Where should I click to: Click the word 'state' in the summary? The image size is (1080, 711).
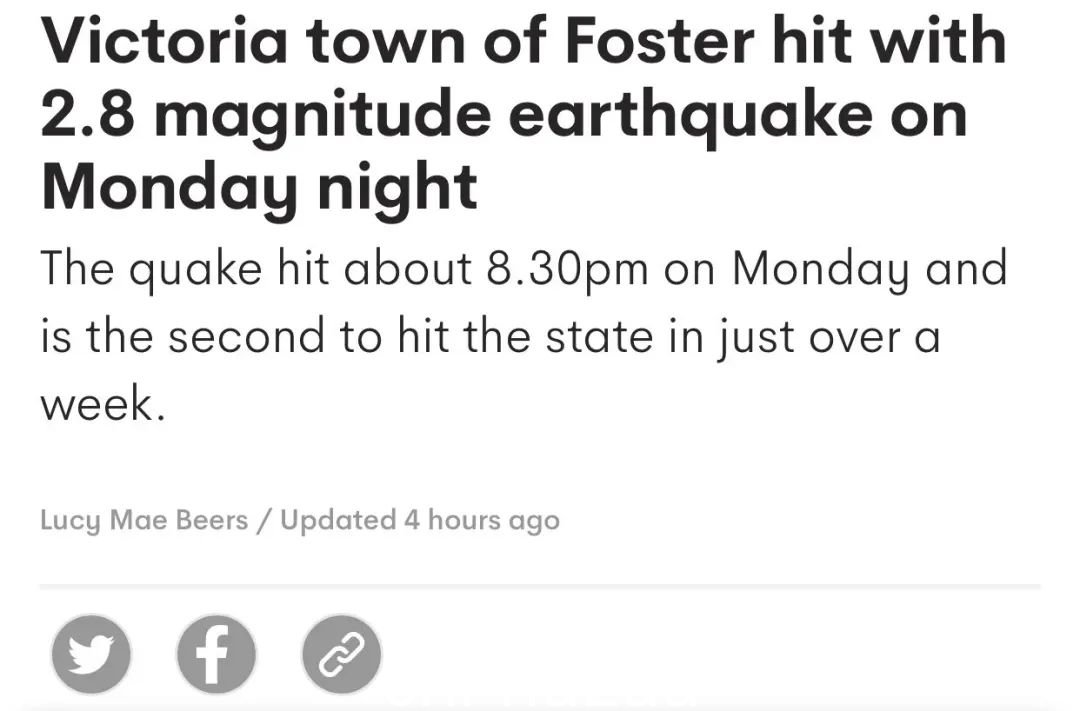click(x=599, y=337)
